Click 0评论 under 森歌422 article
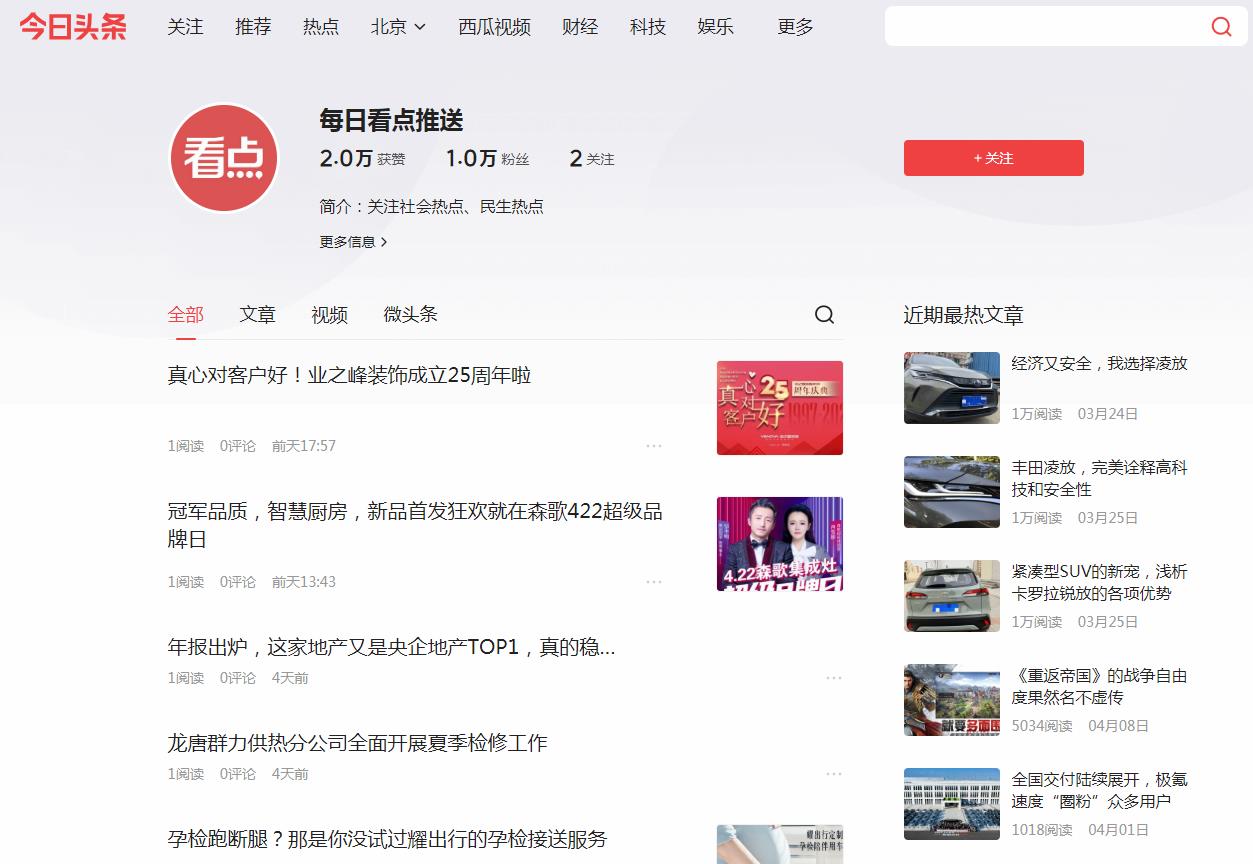The width and height of the screenshot is (1253, 864). (x=238, y=582)
